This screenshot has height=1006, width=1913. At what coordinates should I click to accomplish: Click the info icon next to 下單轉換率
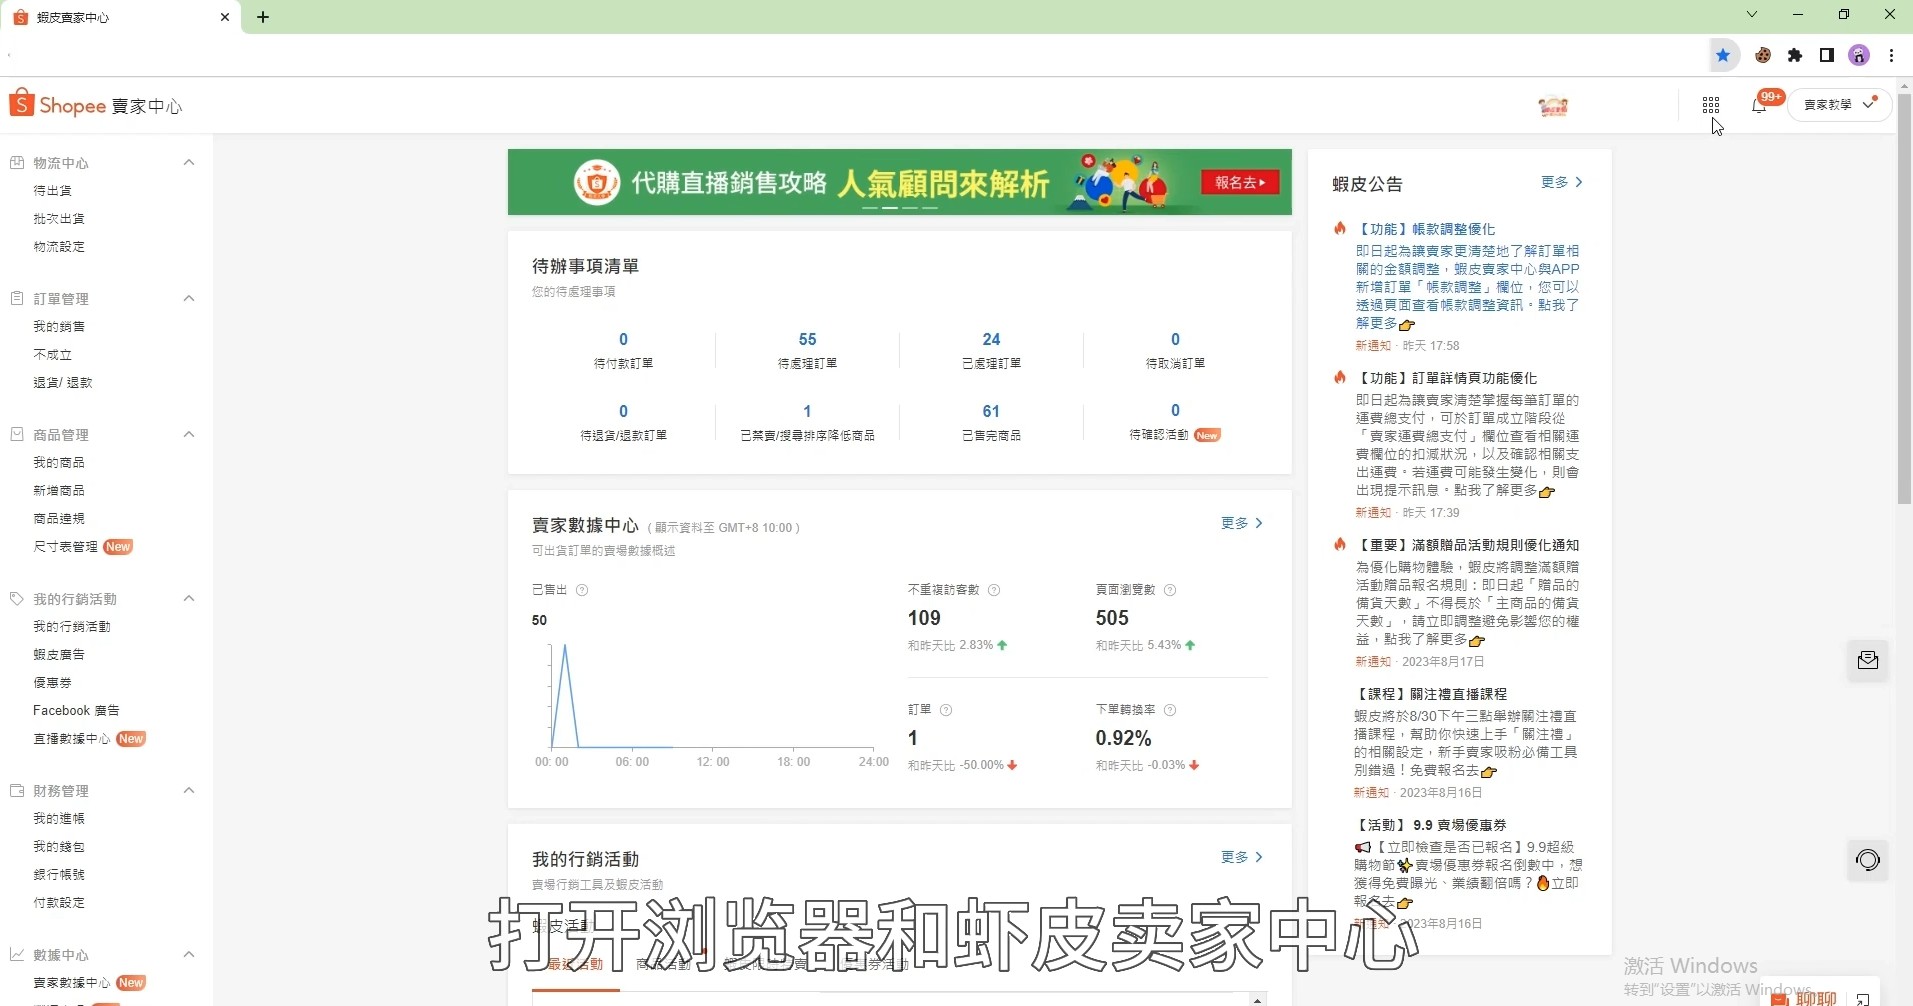[1170, 710]
